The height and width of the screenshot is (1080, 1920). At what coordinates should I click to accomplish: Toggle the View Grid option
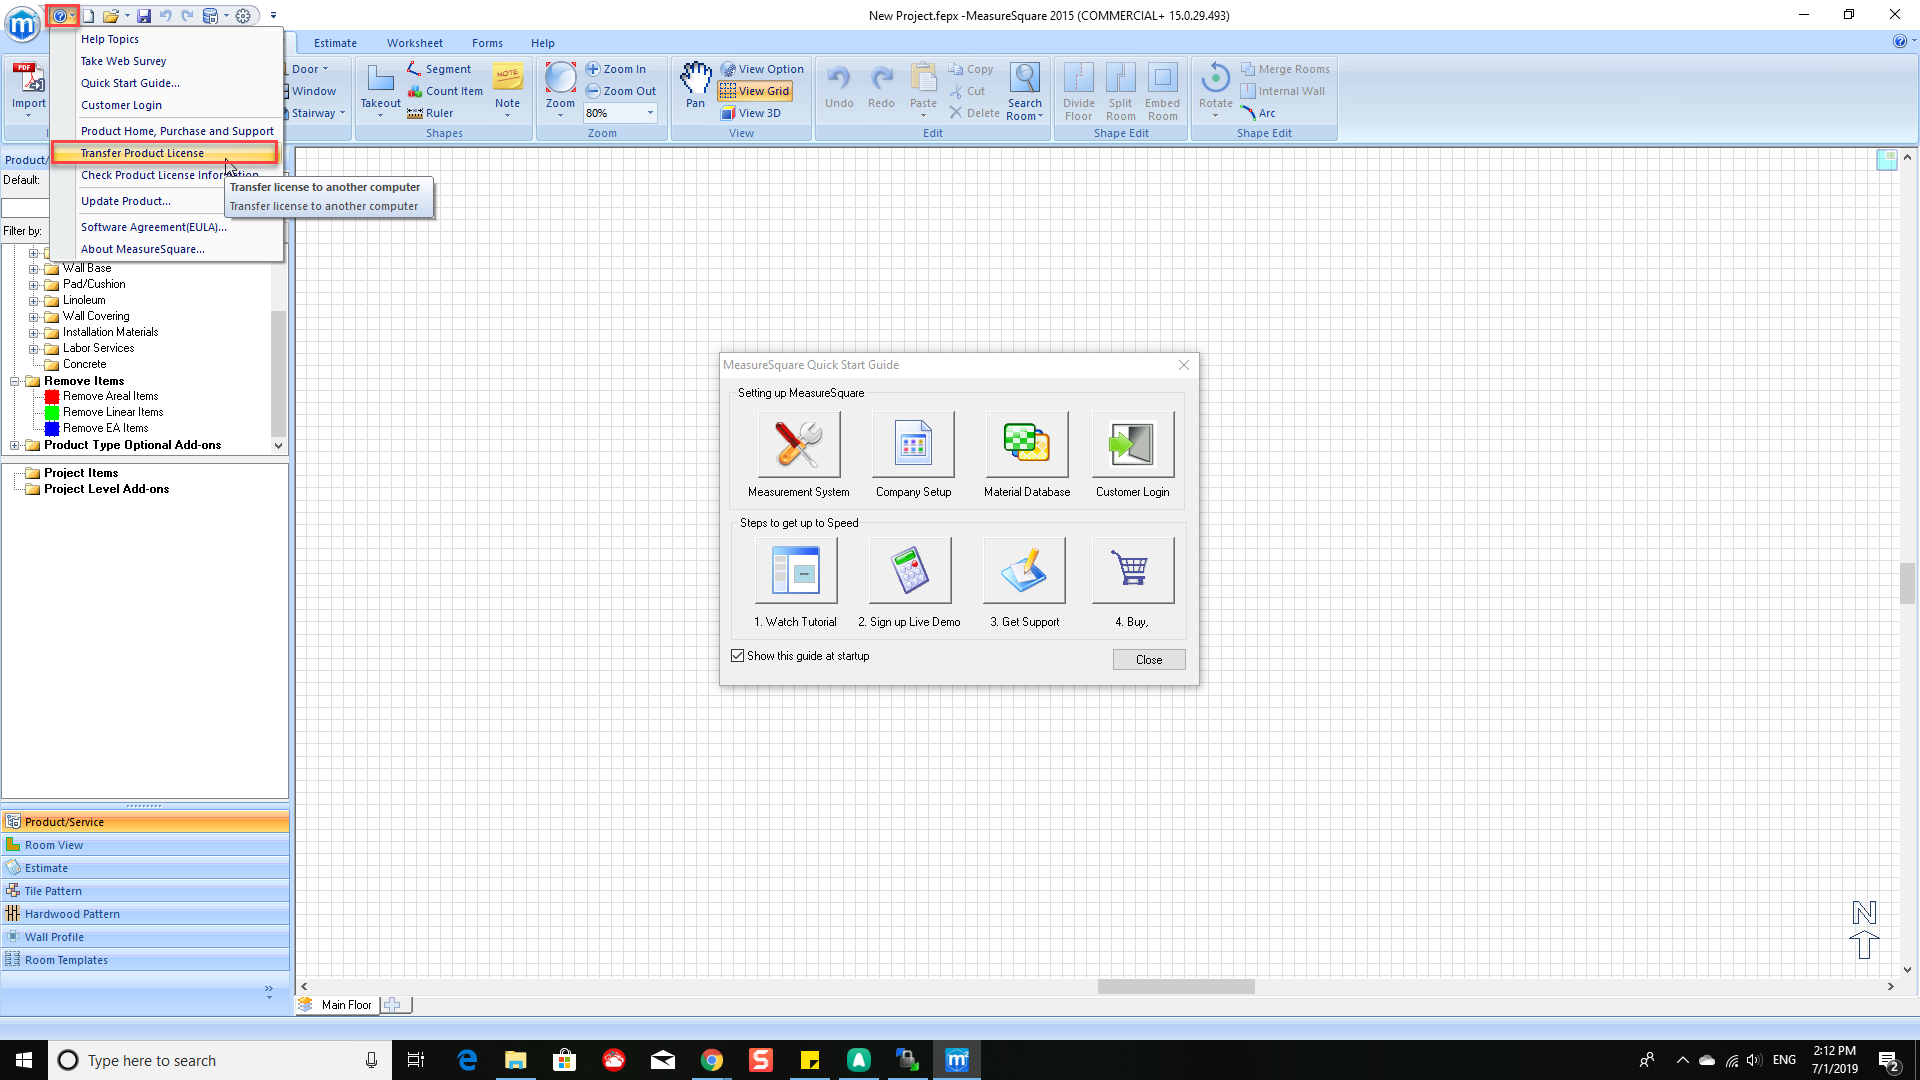(755, 91)
